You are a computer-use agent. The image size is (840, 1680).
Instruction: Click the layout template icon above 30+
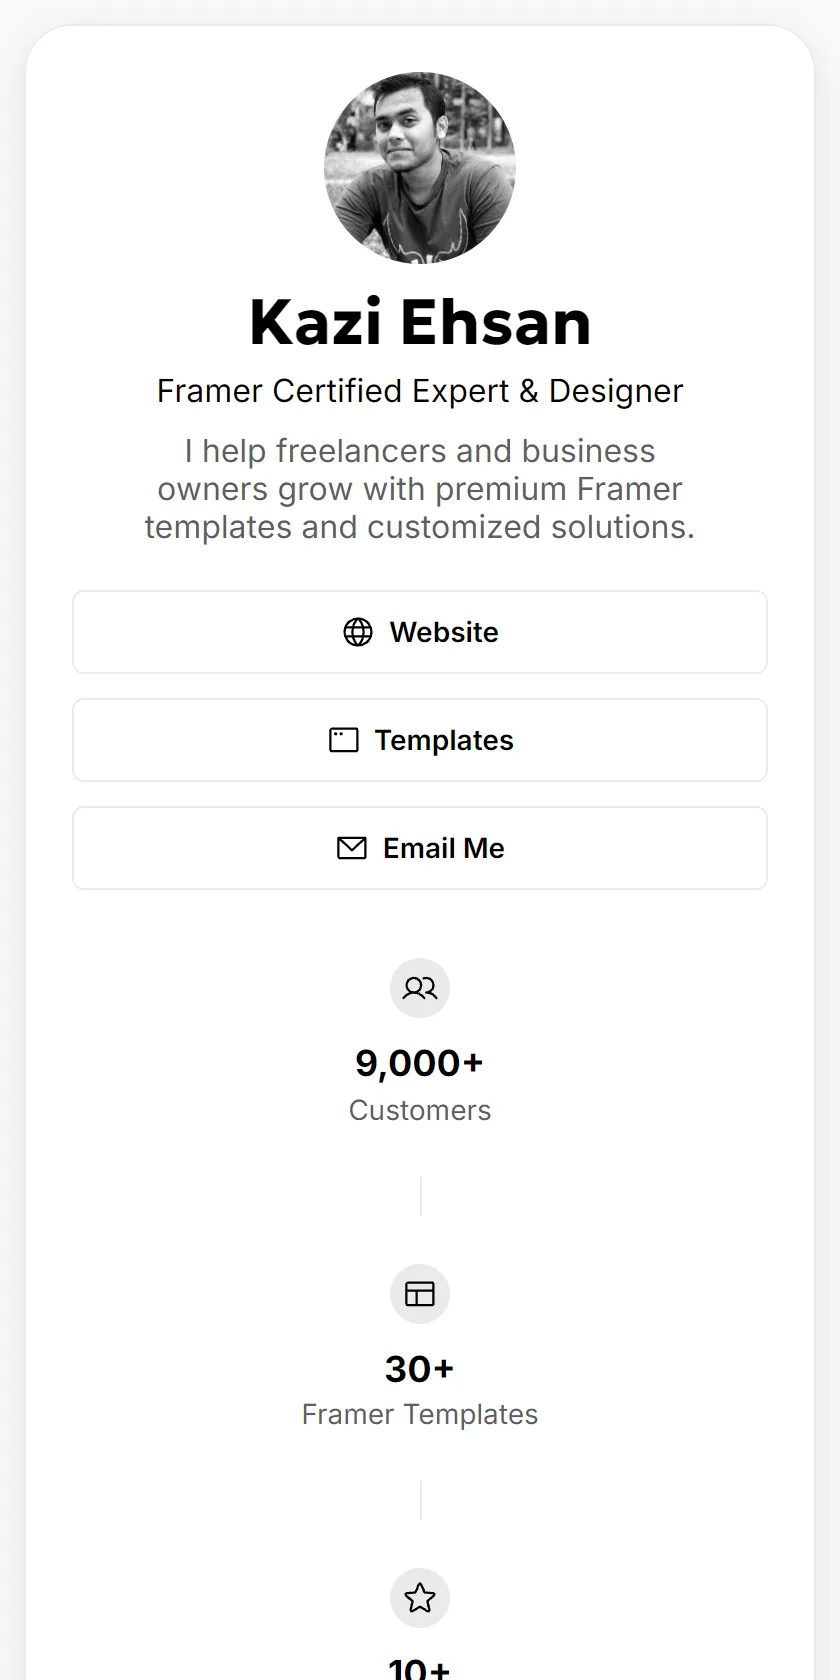(420, 1294)
